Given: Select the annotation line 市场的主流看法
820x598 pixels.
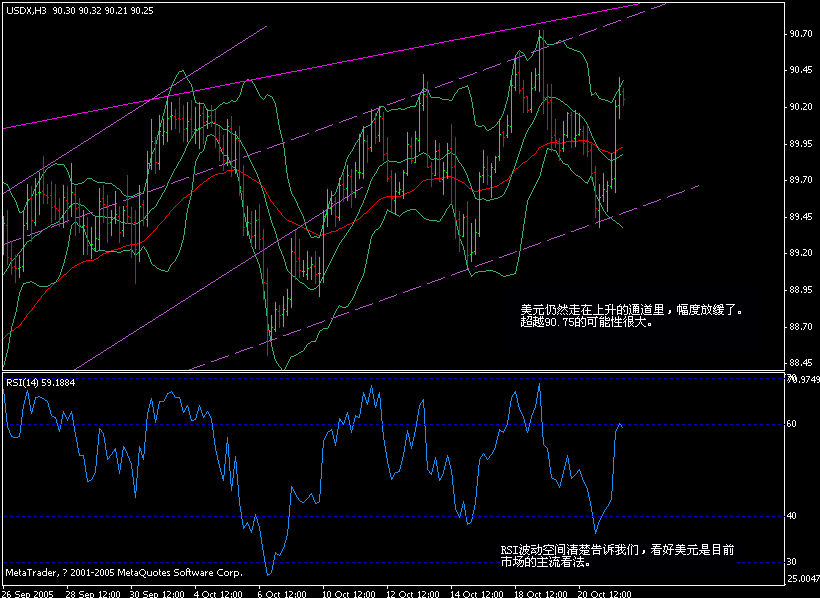Looking at the screenshot, I should [546, 562].
